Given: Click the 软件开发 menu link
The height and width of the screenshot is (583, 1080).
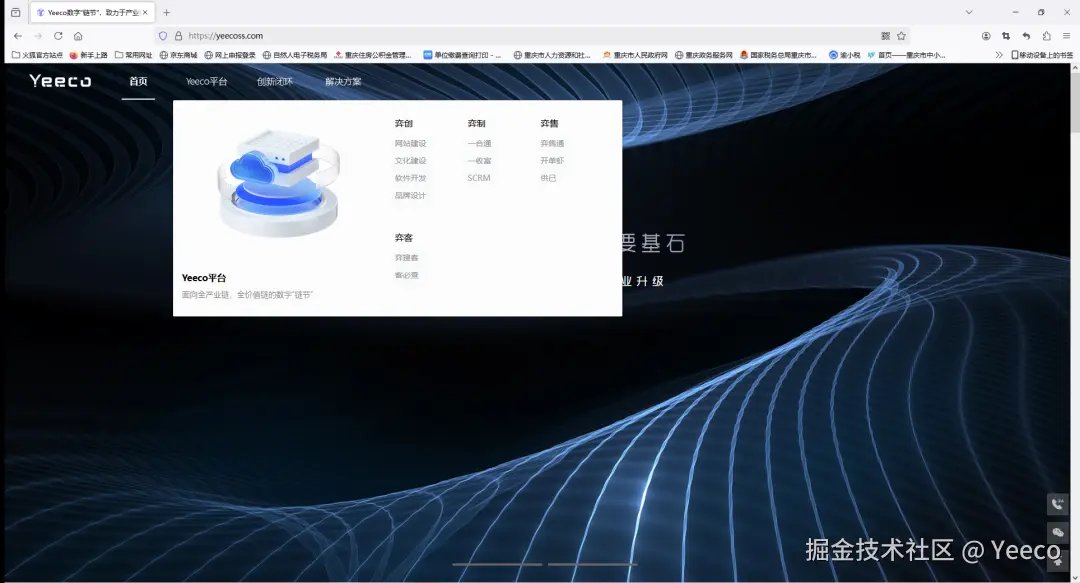Looking at the screenshot, I should tap(411, 178).
